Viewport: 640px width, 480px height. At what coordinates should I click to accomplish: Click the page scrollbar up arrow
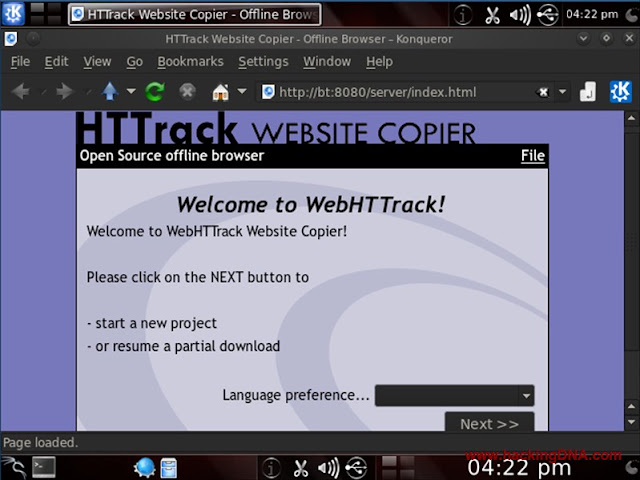[x=631, y=118]
